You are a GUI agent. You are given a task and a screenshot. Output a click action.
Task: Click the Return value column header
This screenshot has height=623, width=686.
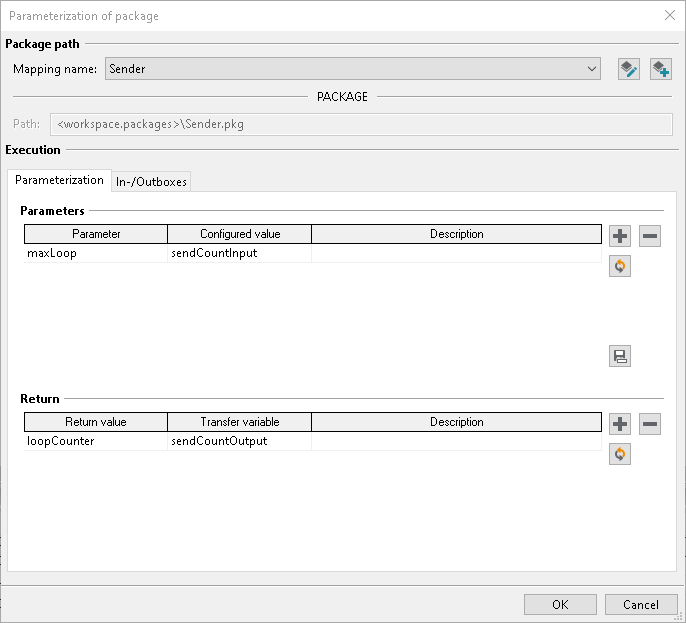click(96, 422)
